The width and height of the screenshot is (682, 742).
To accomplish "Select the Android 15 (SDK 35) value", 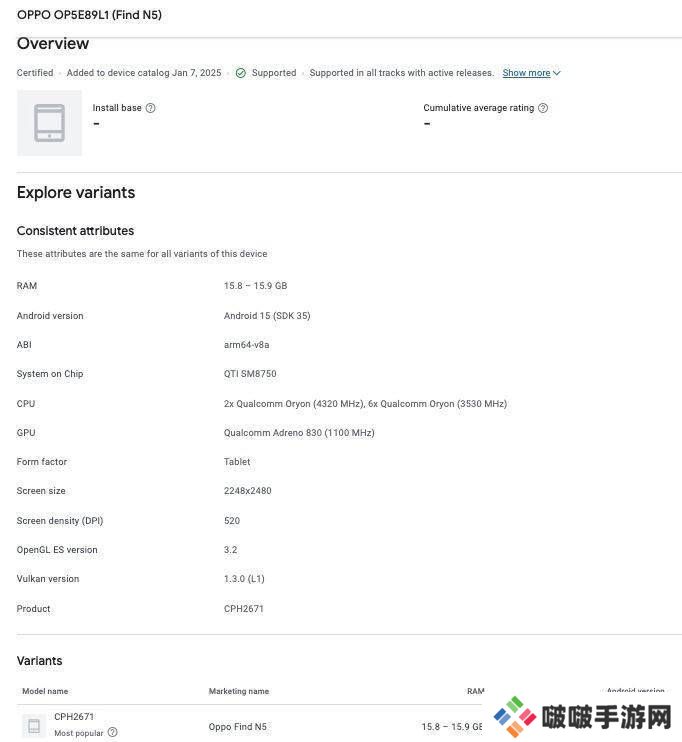I will coord(267,316).
